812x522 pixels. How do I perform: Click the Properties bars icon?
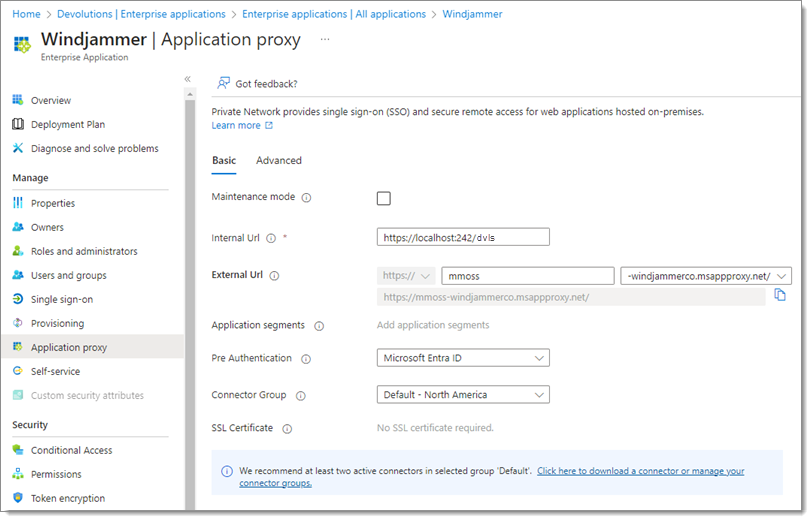pyautogui.click(x=18, y=202)
